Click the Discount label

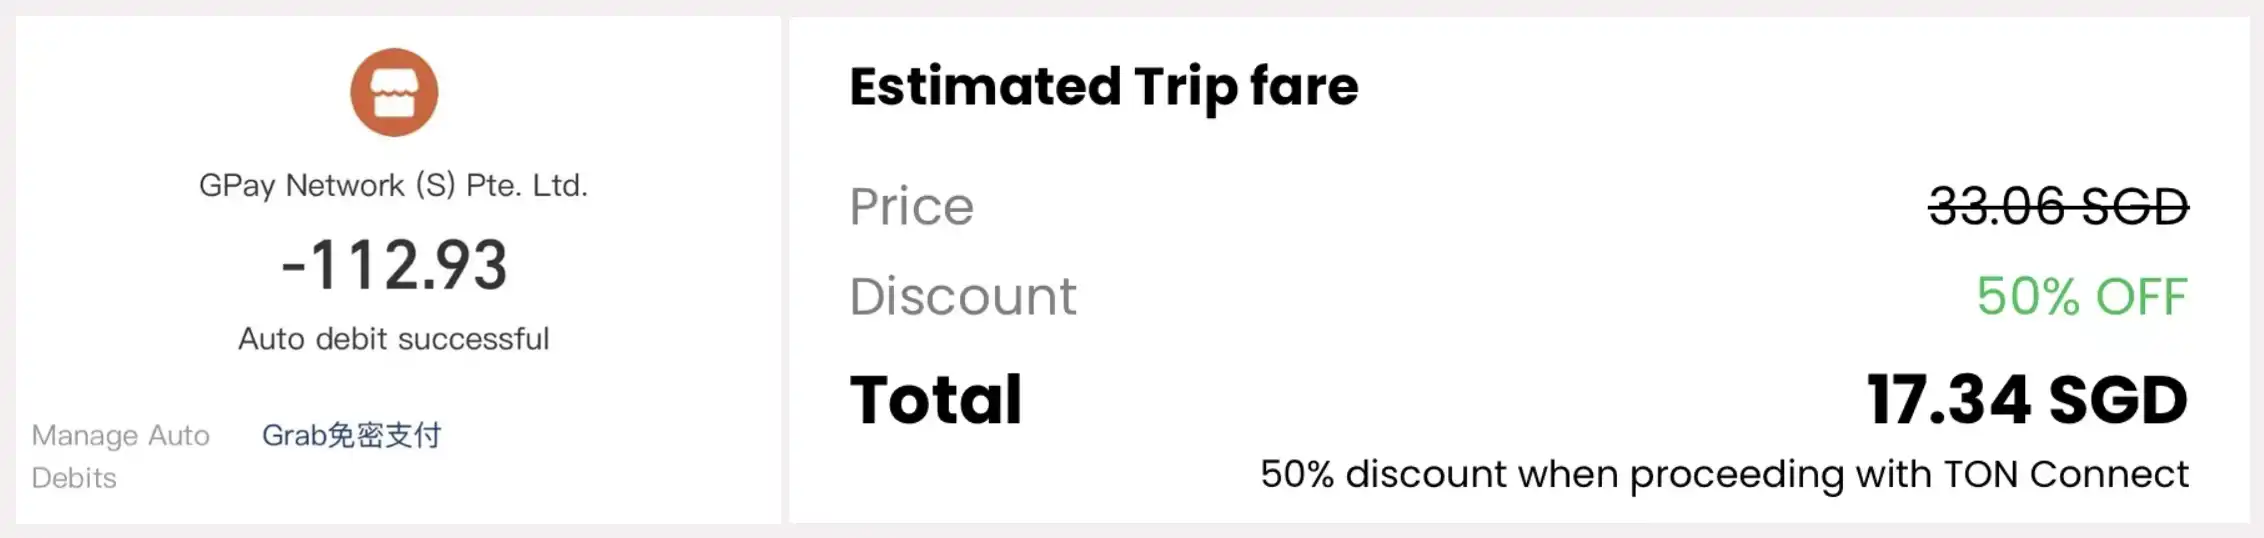(962, 296)
